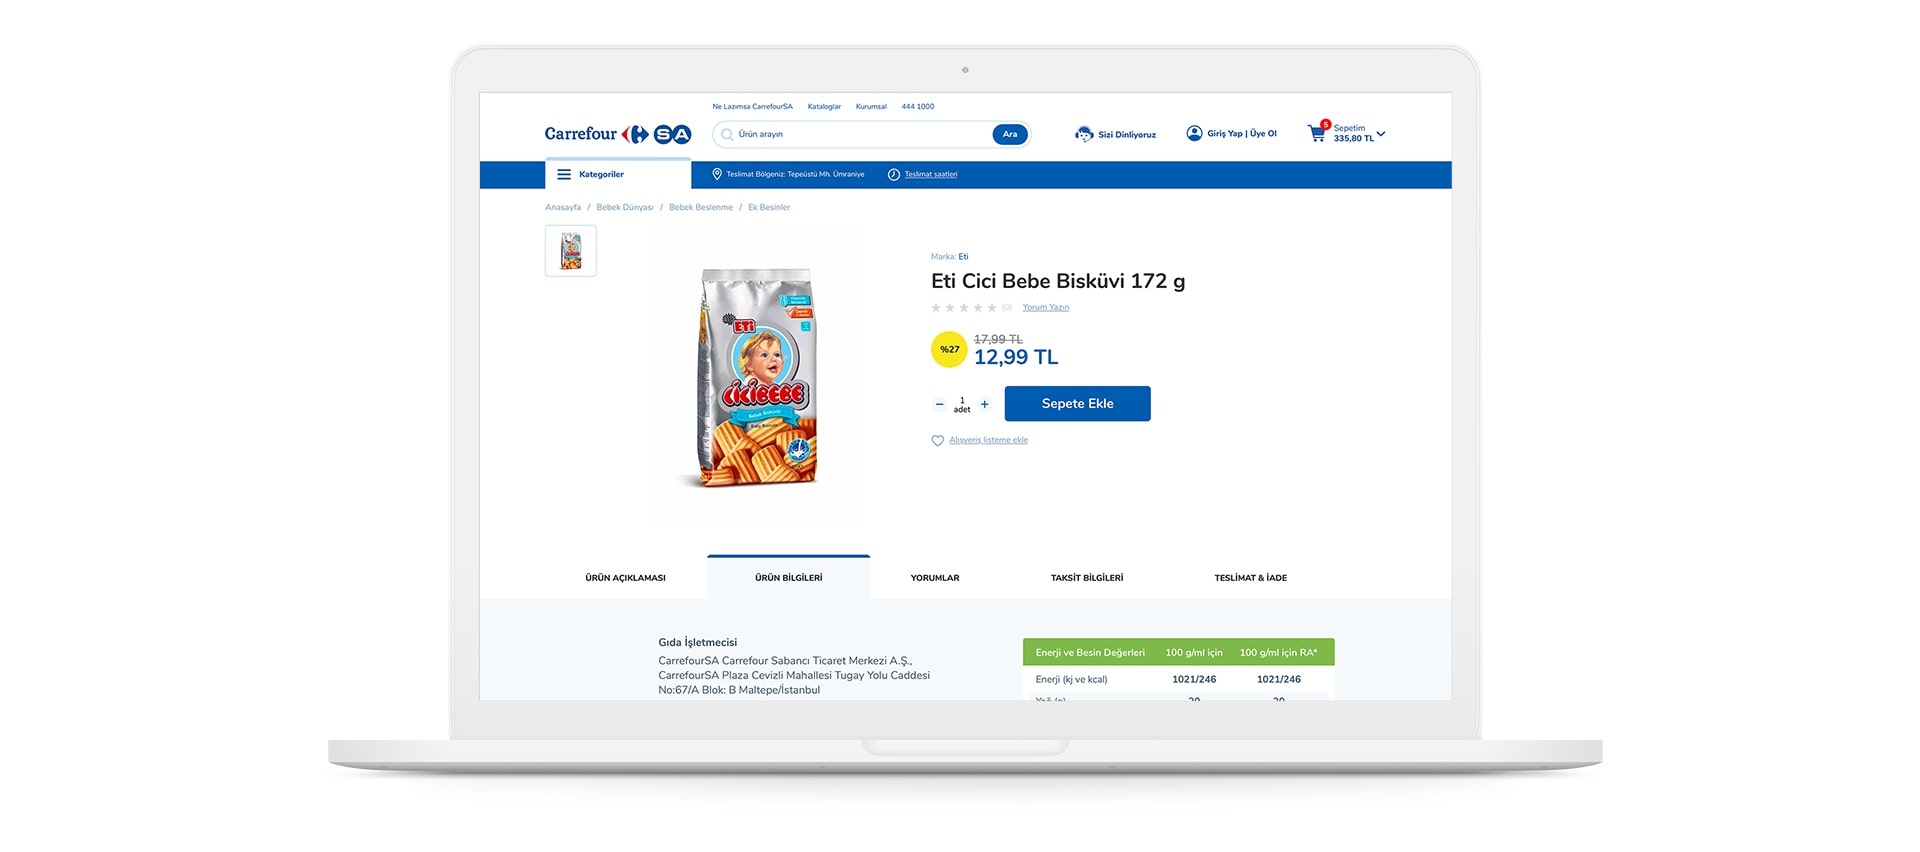This screenshot has width=1920, height=852.
Task: Switch to the ÜRÜN AÇIKLAMASI tab
Action: [625, 578]
